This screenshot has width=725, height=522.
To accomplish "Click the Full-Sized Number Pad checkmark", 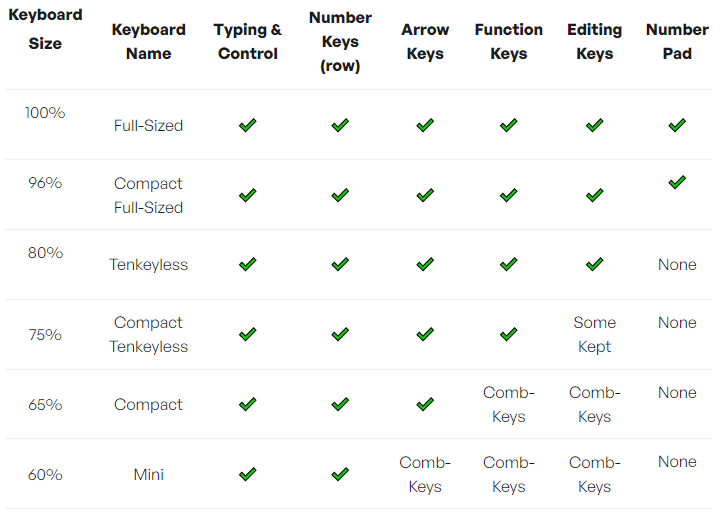I will pyautogui.click(x=677, y=125).
